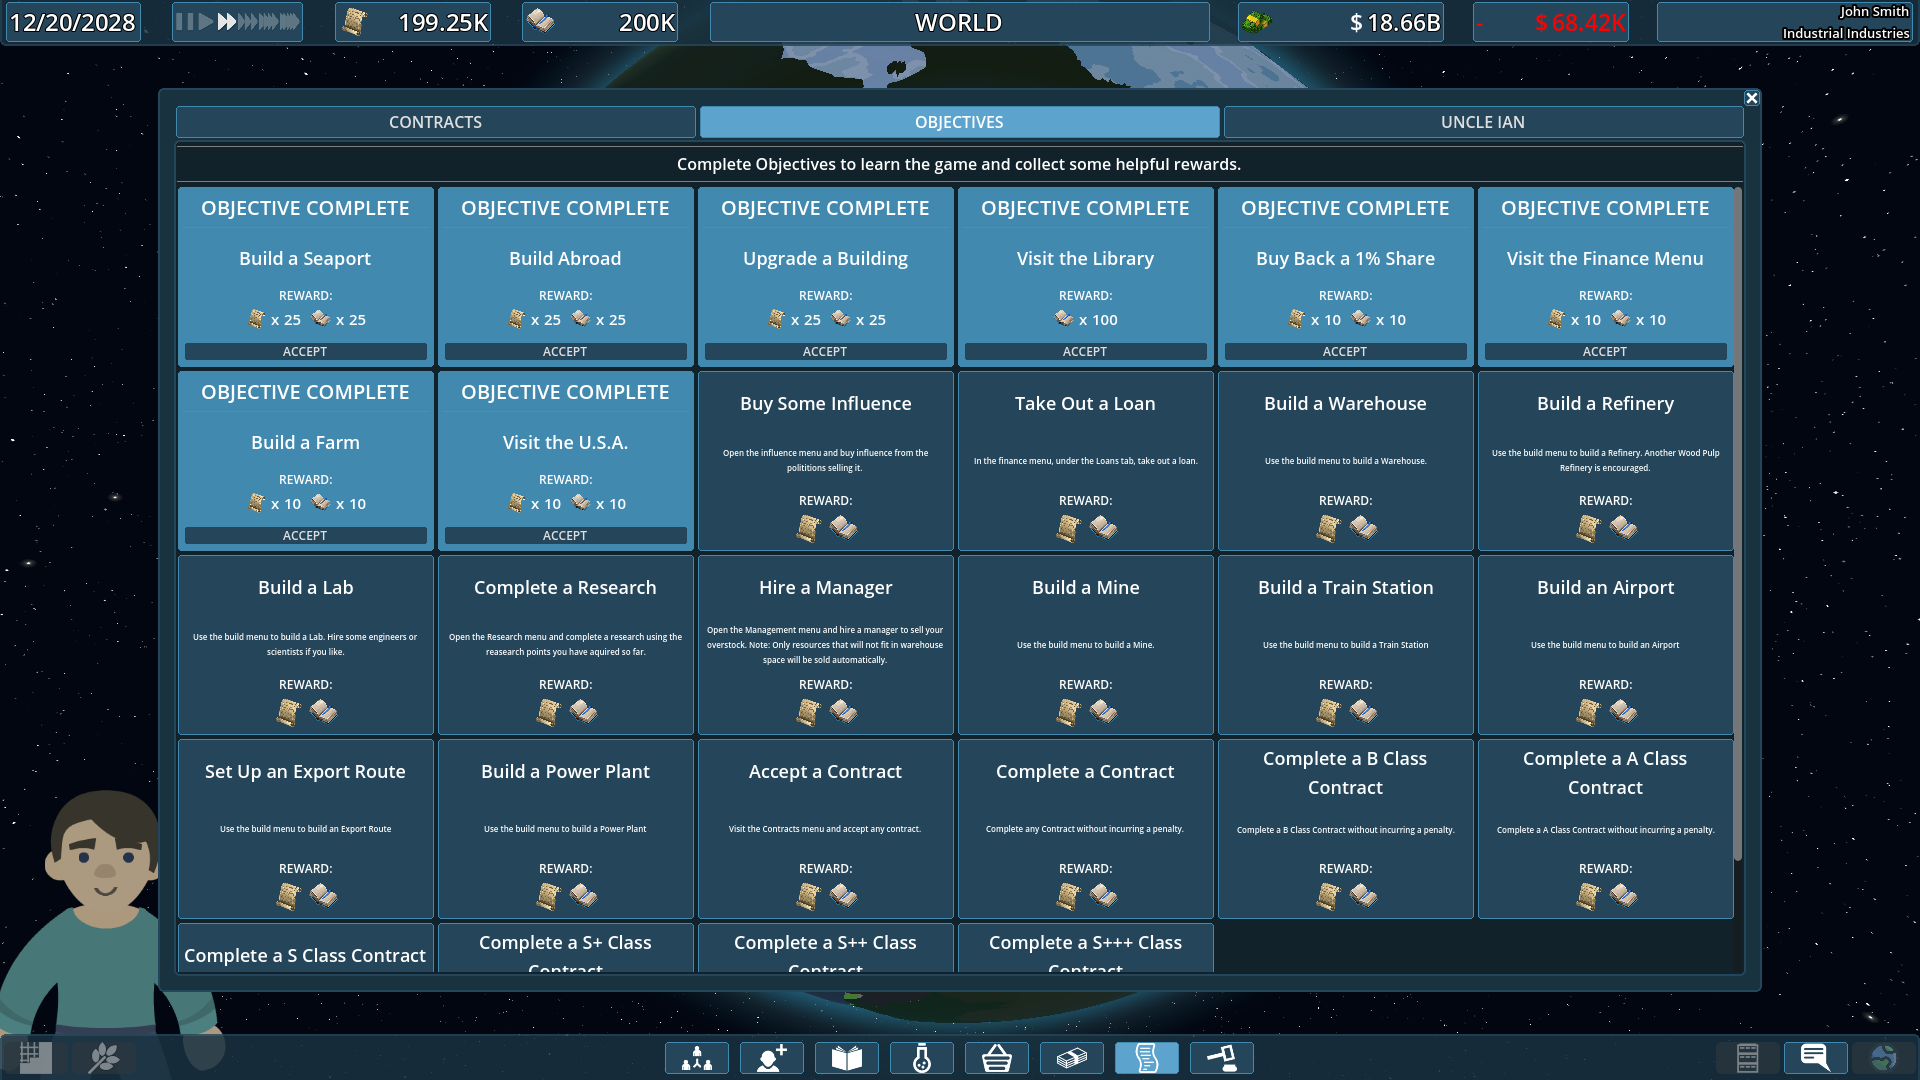Click the contract points scroll icon showing 199.25K
This screenshot has width=1920, height=1080.
[354, 22]
